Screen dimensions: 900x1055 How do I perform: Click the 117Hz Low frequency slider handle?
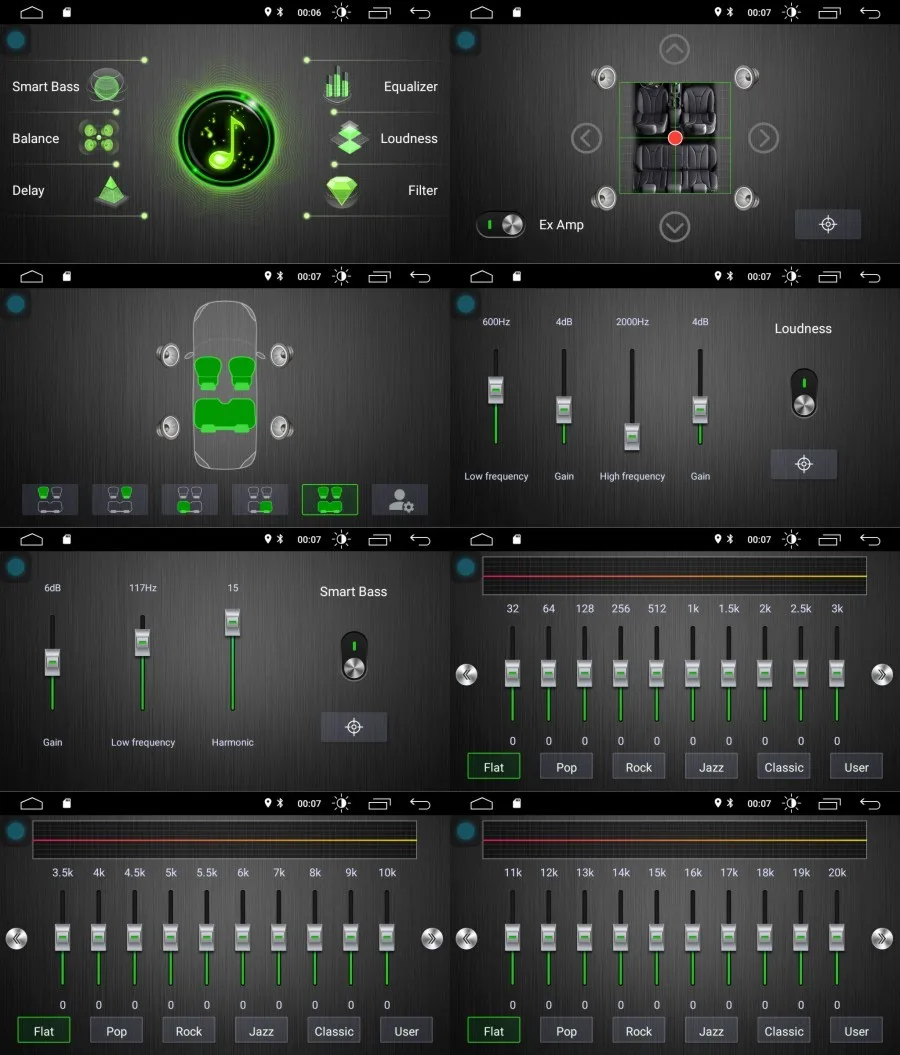tap(143, 642)
